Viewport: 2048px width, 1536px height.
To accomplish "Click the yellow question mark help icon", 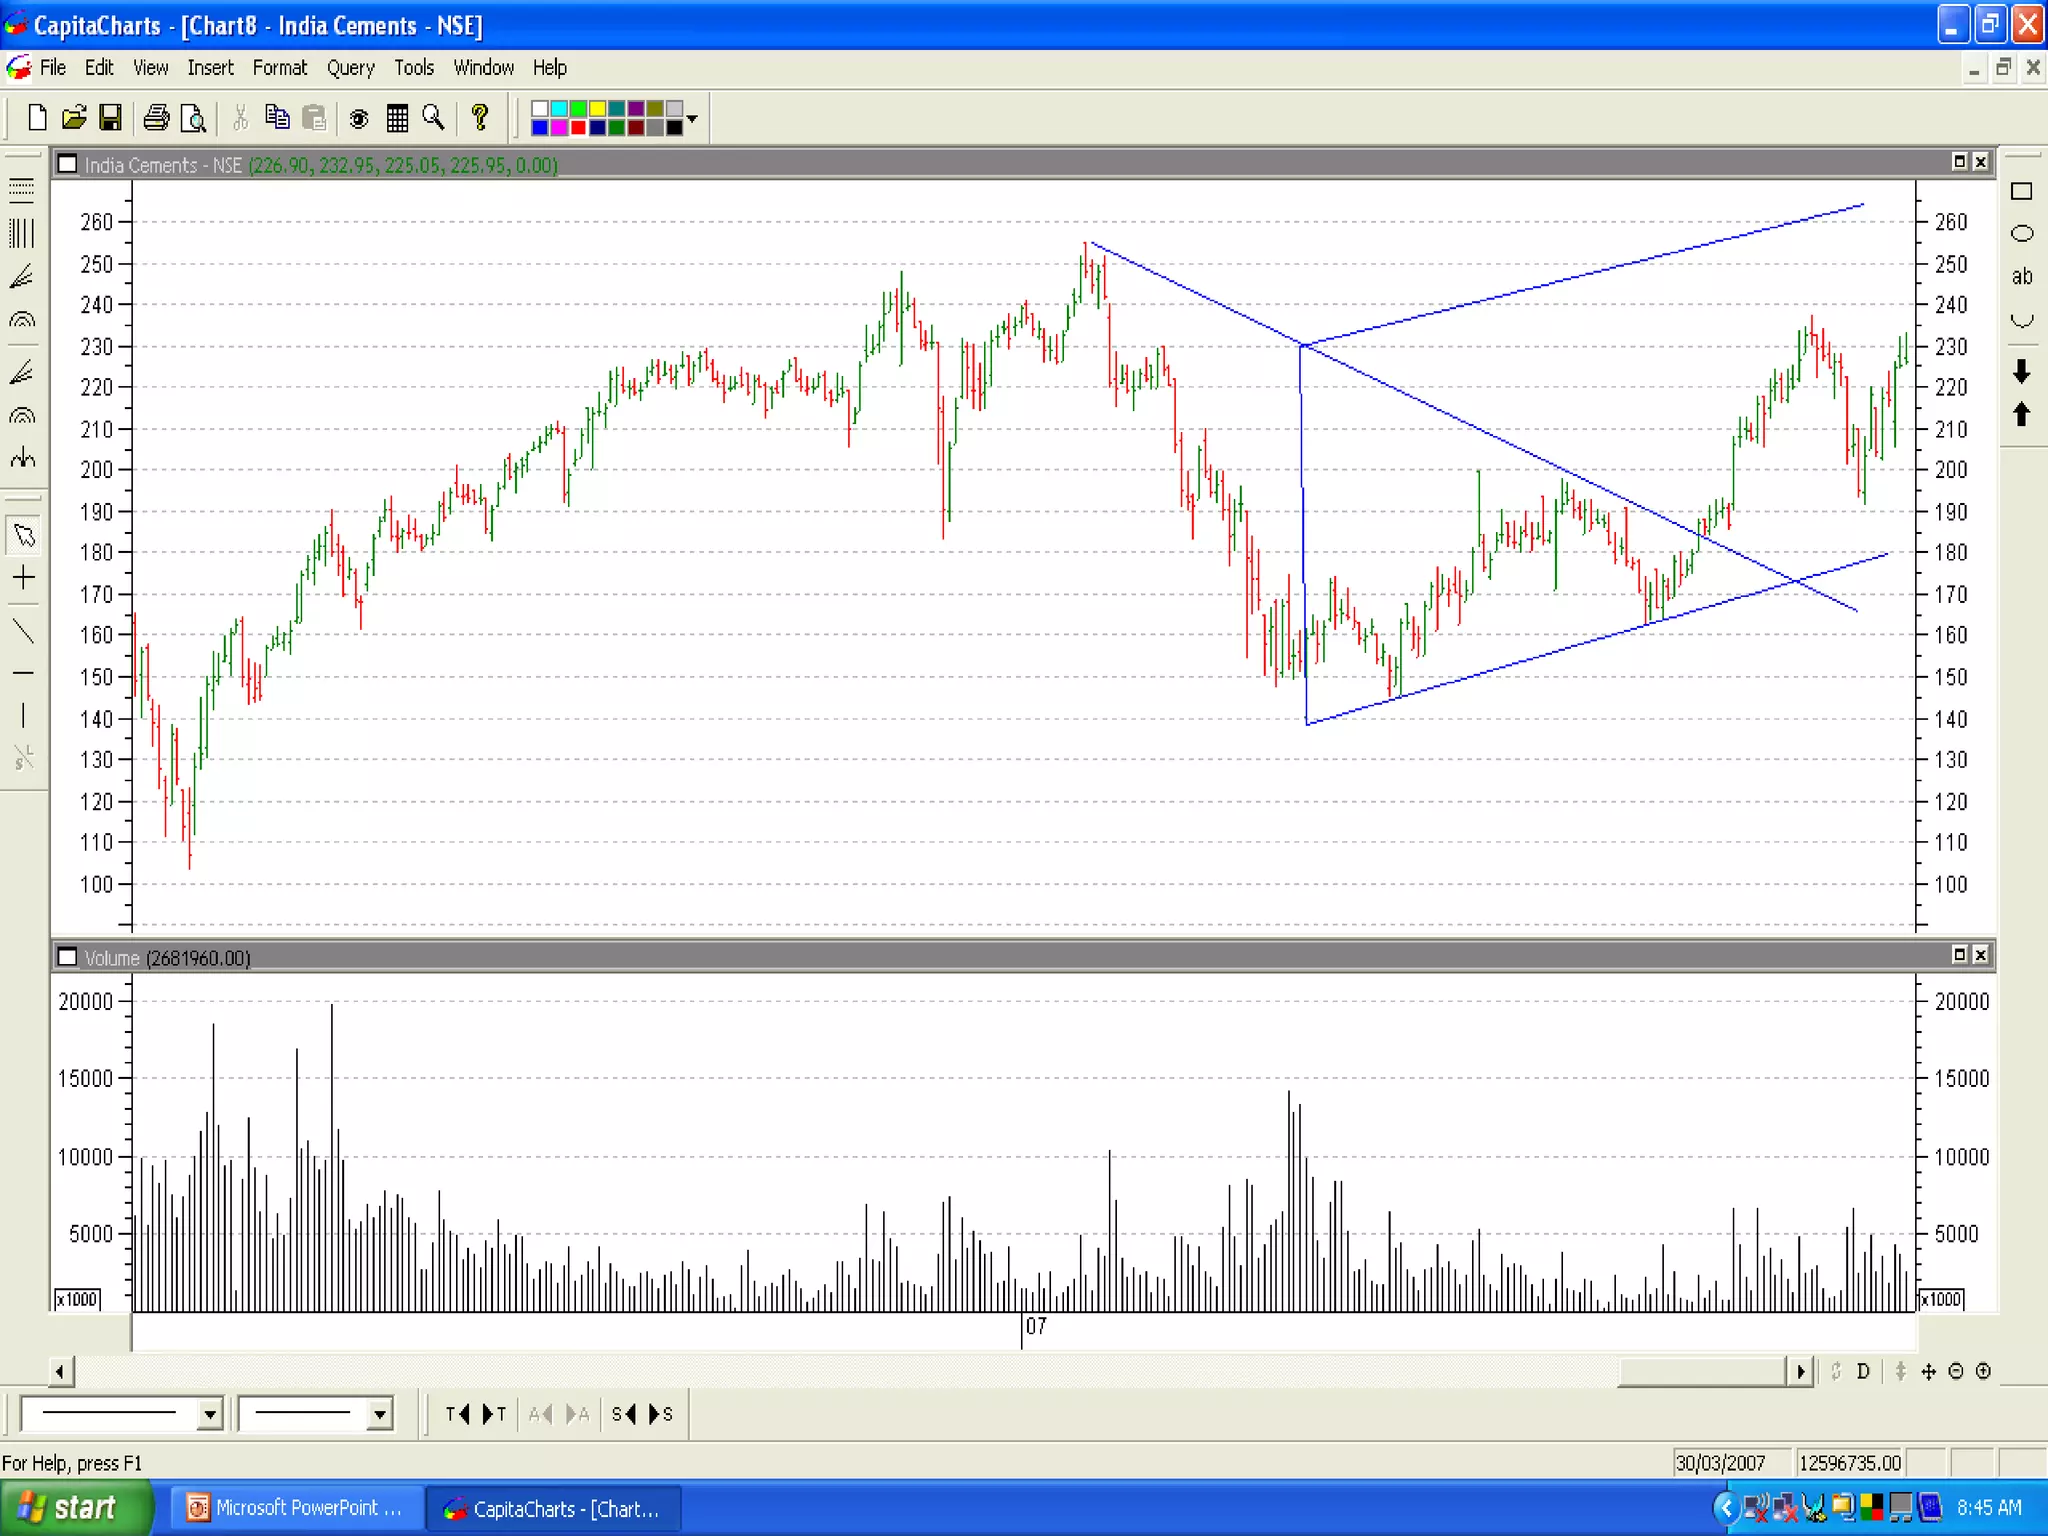I will (480, 118).
